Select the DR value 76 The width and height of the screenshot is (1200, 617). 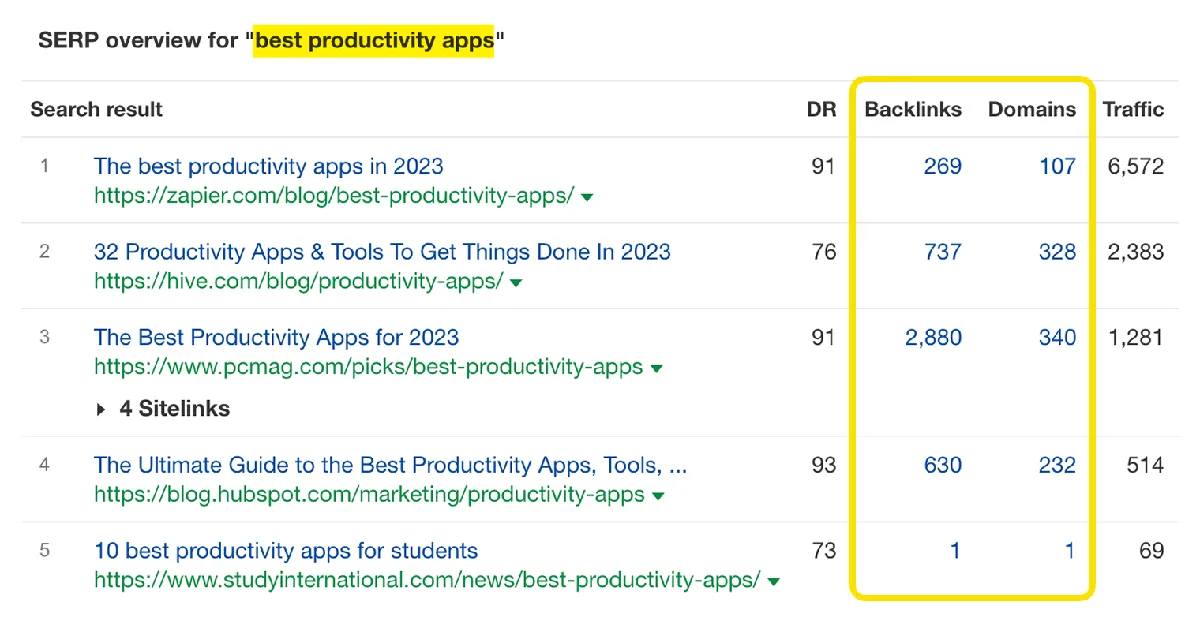(824, 251)
